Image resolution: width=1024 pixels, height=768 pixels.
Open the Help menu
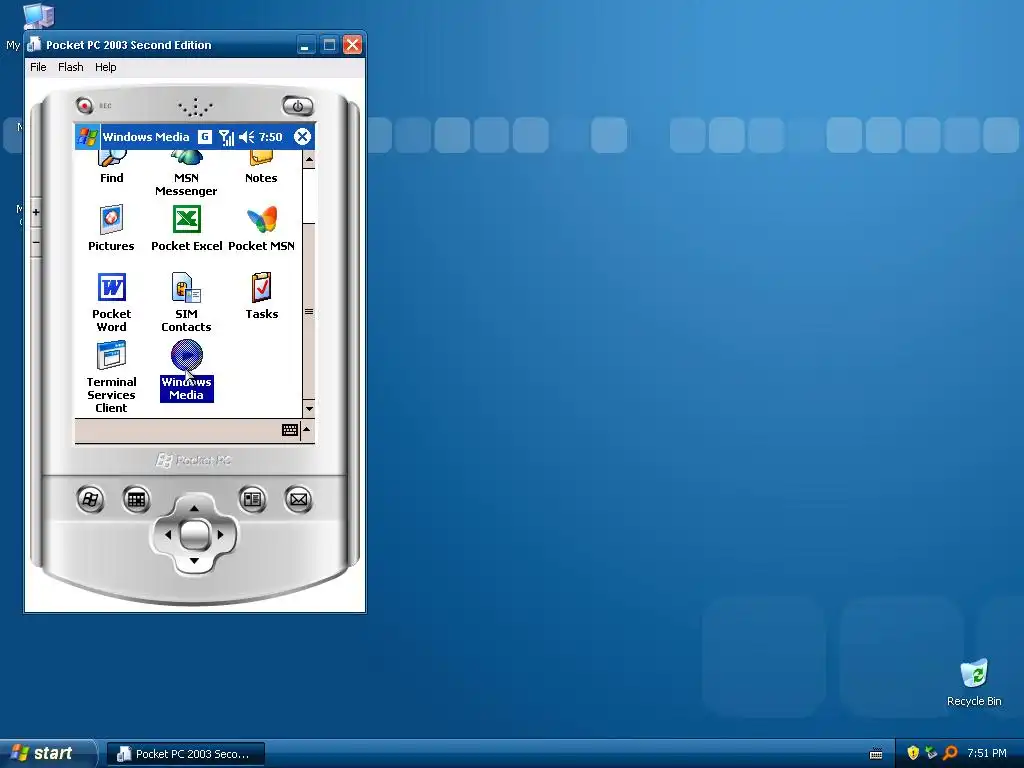tap(105, 67)
